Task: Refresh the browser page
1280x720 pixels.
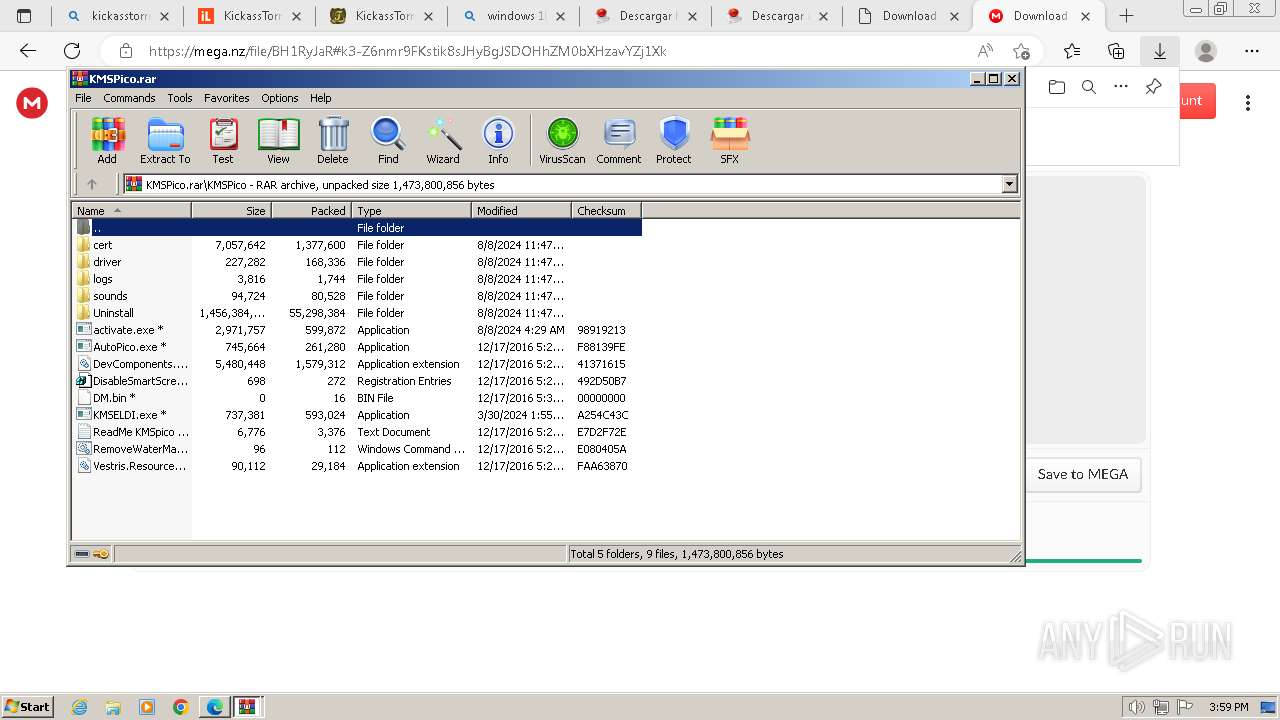Action: tap(72, 51)
